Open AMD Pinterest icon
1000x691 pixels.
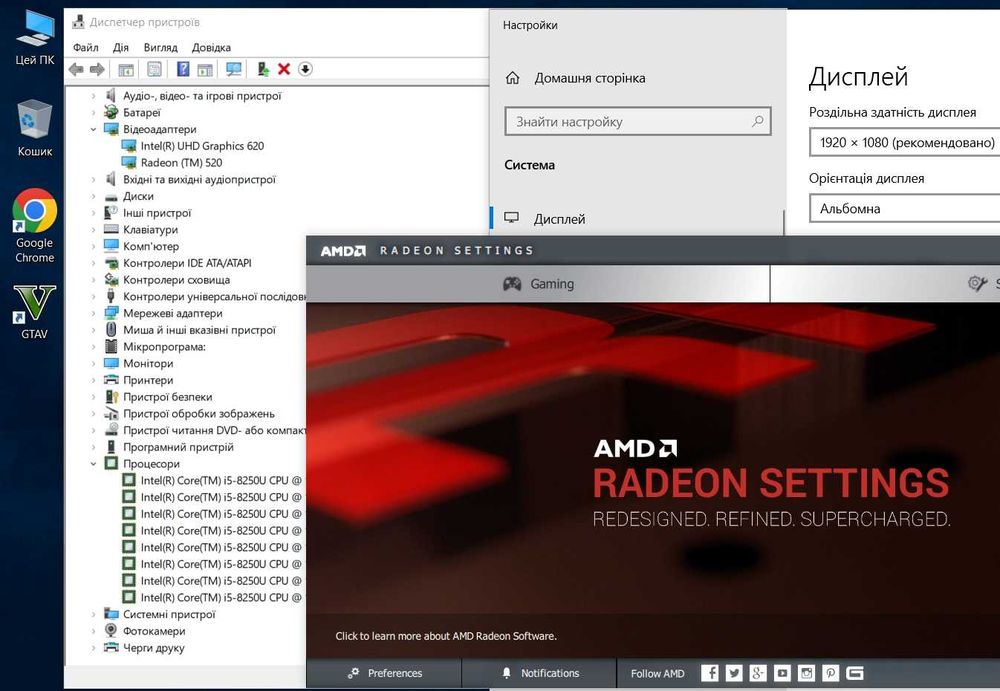coord(830,672)
